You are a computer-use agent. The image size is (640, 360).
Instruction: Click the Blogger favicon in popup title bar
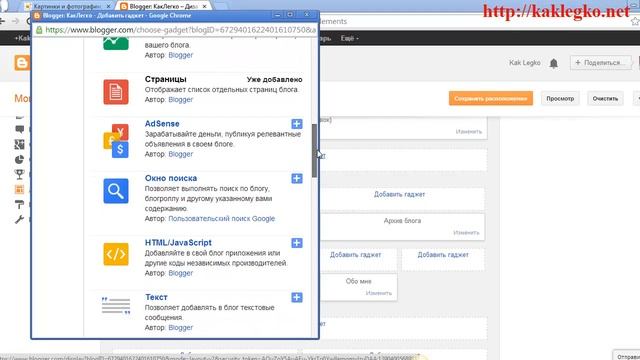tap(37, 16)
